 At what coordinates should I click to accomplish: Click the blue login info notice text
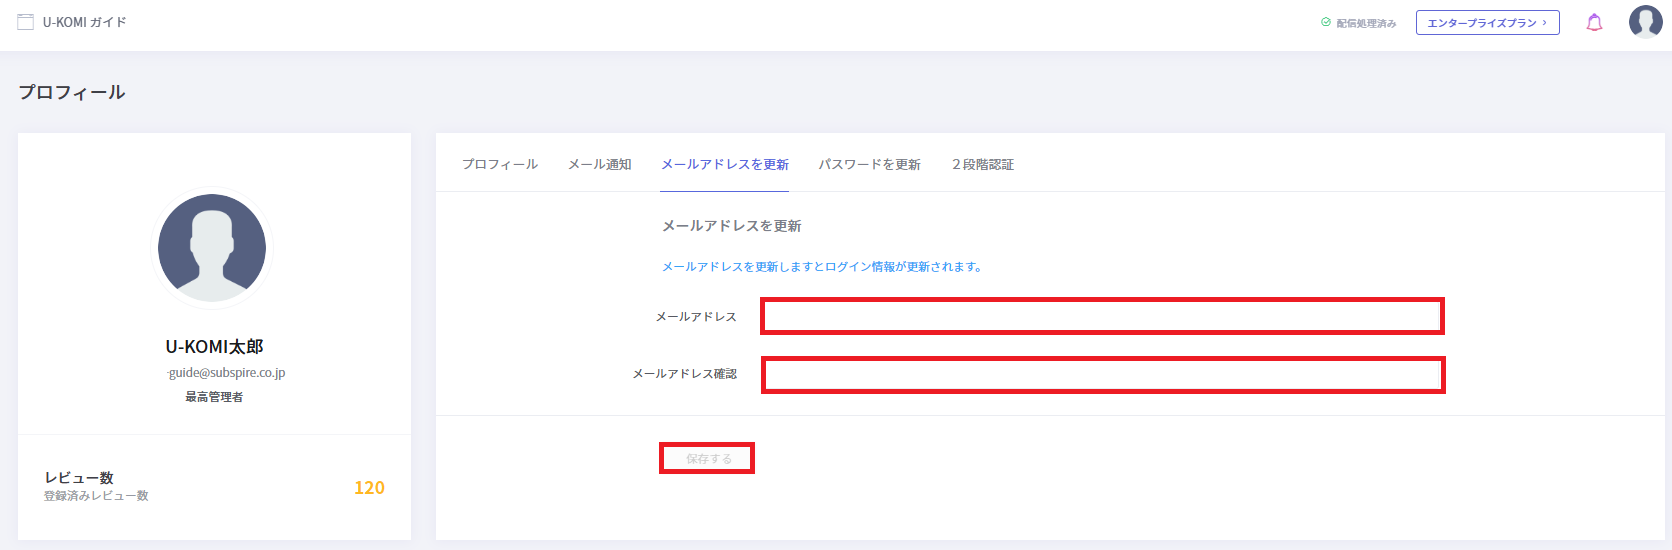pyautogui.click(x=822, y=267)
